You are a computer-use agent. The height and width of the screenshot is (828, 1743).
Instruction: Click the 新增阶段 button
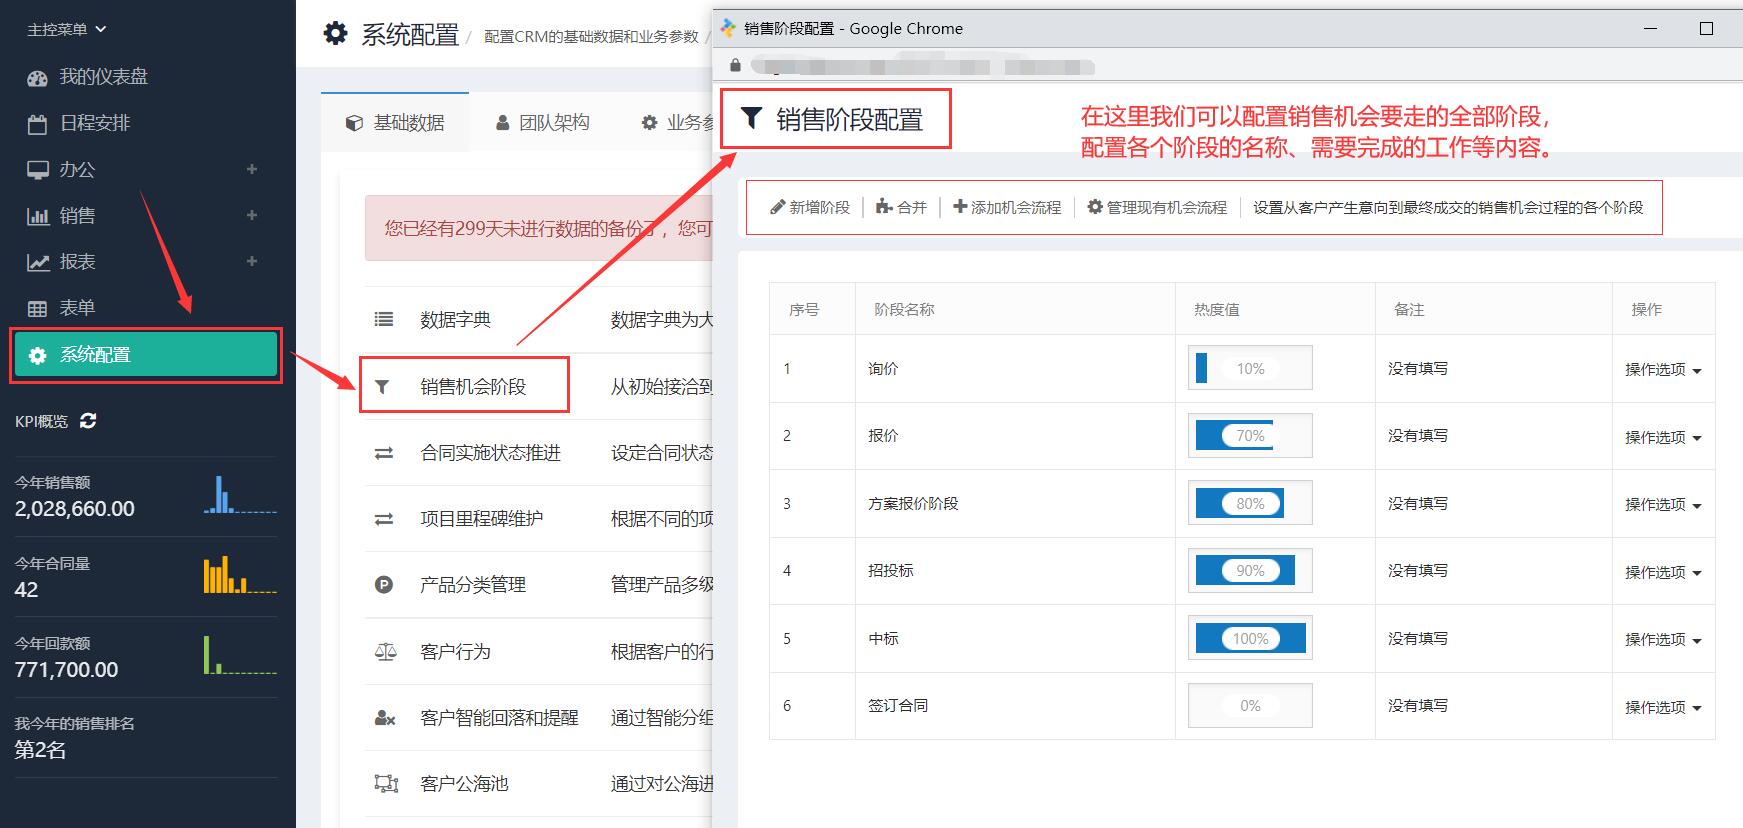click(810, 207)
